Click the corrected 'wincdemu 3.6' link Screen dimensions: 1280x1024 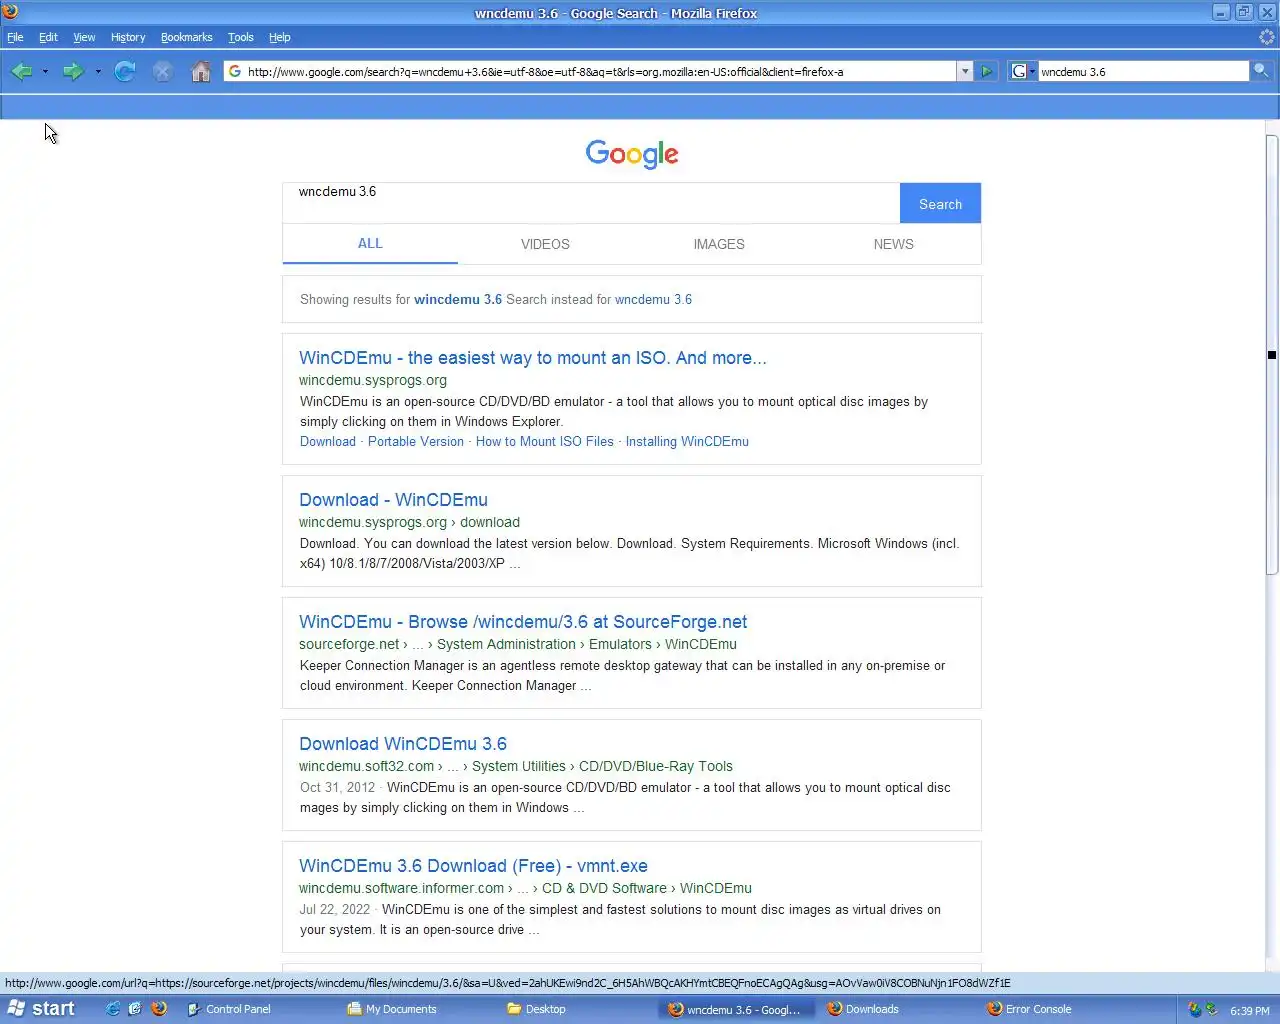458,299
